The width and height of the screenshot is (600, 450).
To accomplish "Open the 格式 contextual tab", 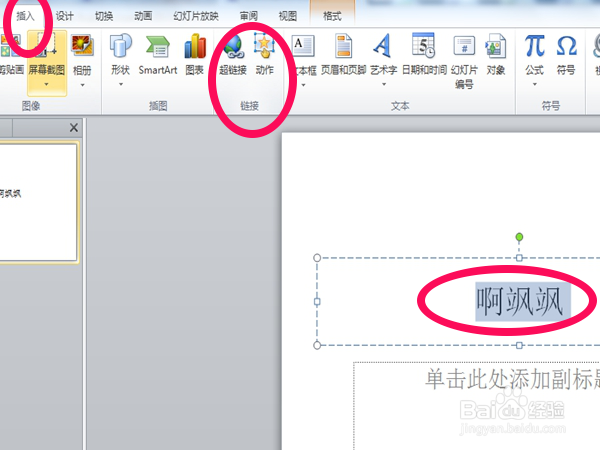I will pyautogui.click(x=332, y=16).
